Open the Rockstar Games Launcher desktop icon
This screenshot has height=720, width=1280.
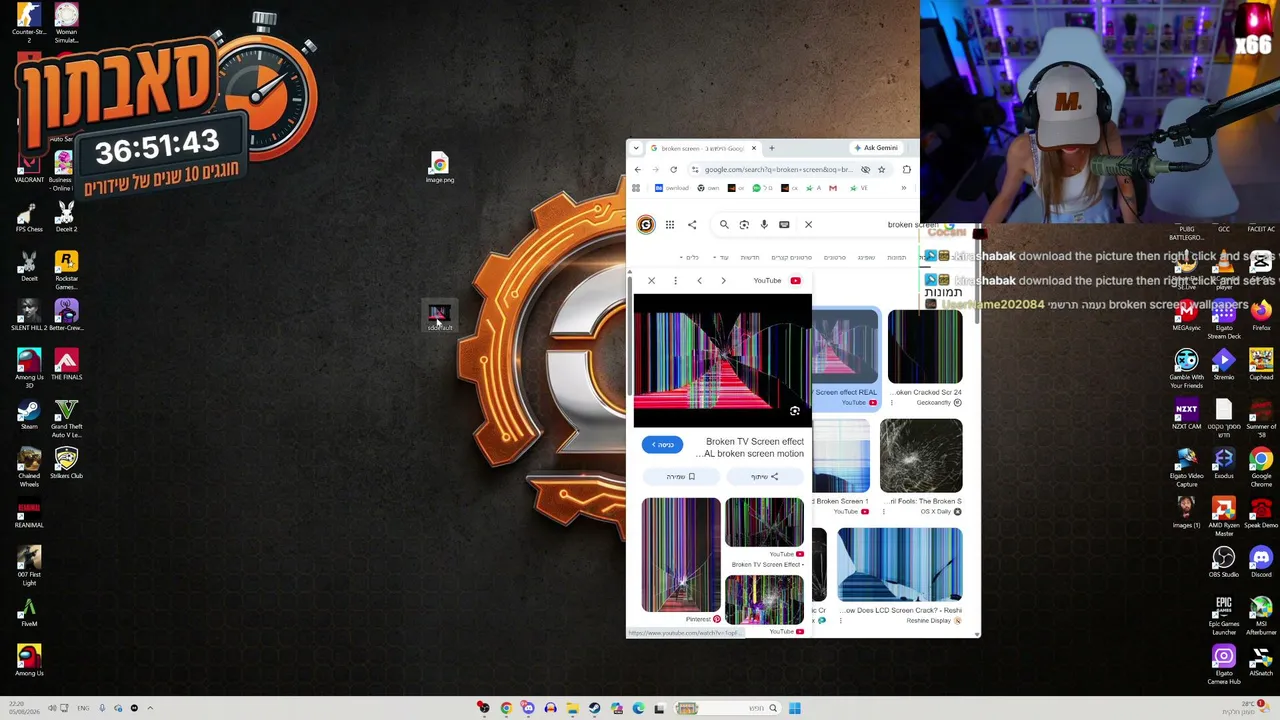point(66,268)
